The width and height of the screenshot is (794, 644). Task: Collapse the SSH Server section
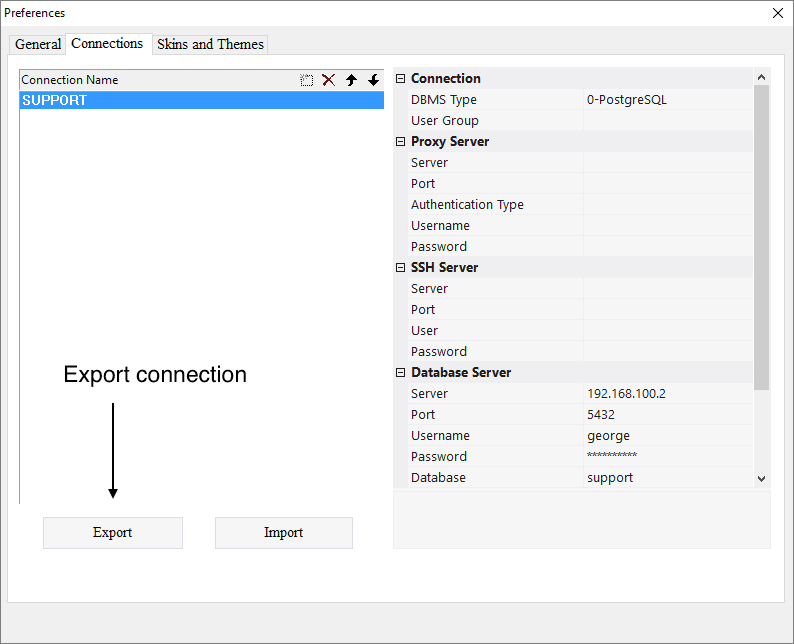point(401,268)
